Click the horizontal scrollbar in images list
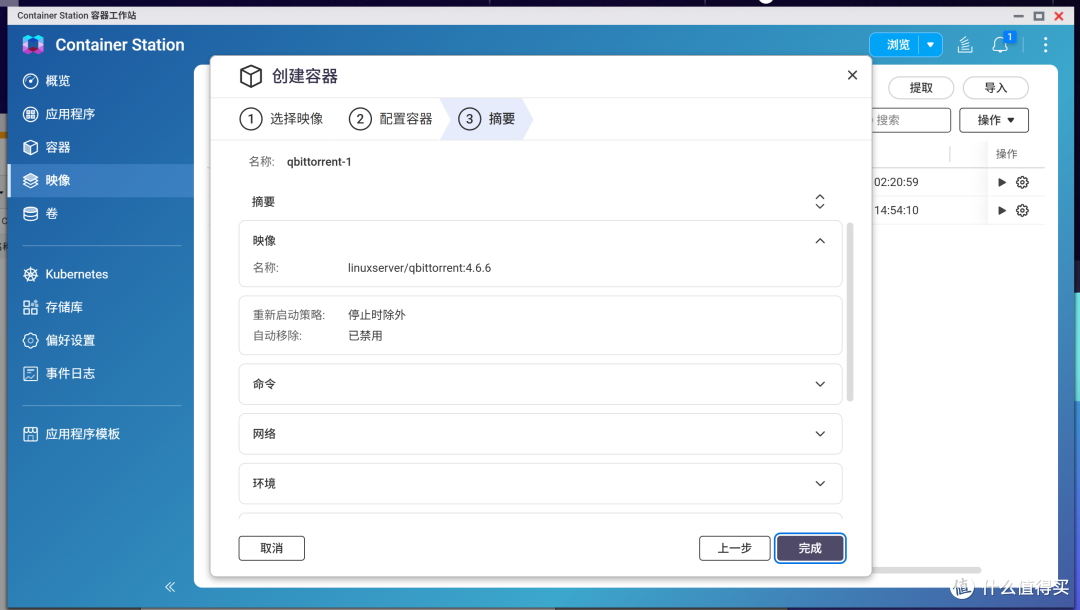Viewport: 1080px width, 610px height. (926, 570)
